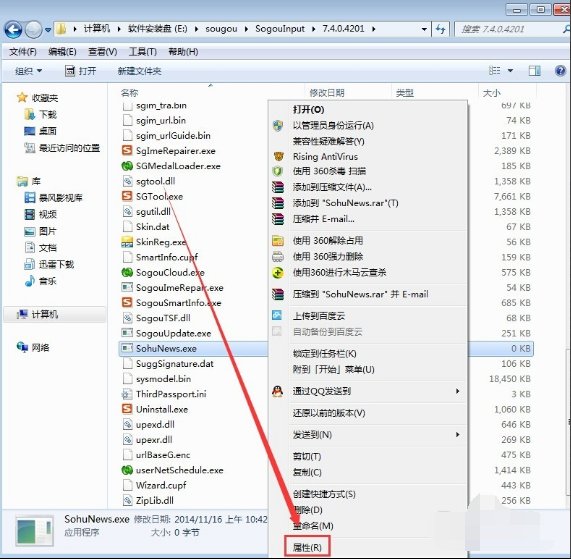This screenshot has width=571, height=559.
Task: Click the Back navigation arrow
Action: coord(13,29)
